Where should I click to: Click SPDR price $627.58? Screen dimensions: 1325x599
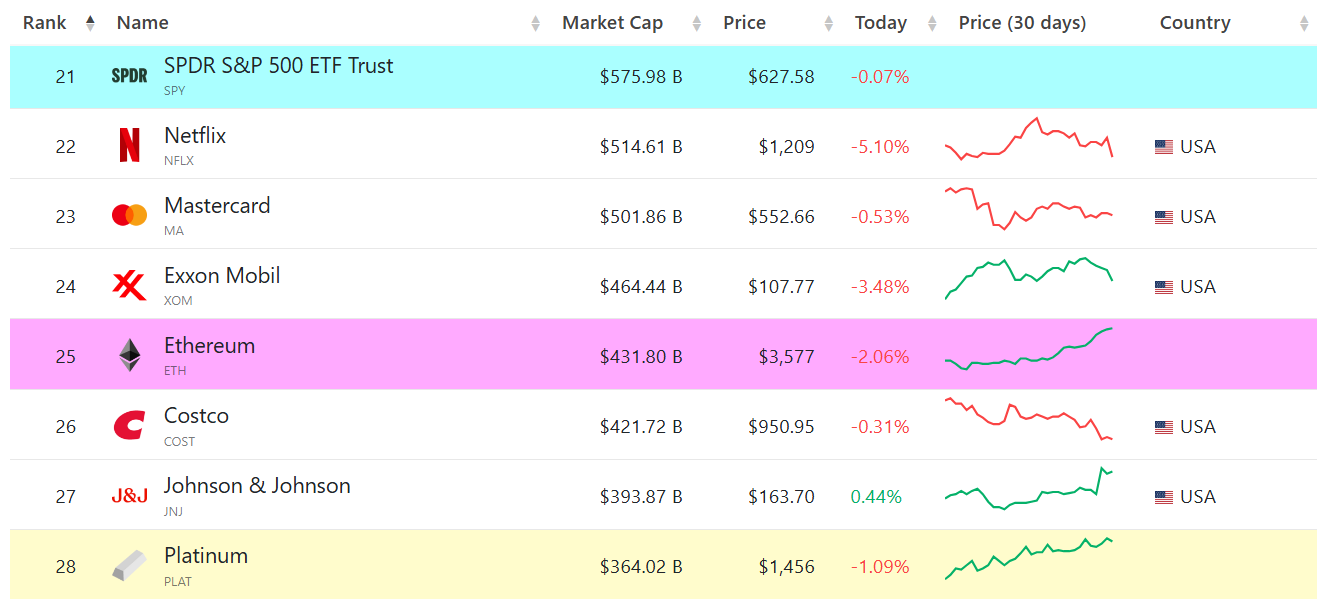pos(781,77)
